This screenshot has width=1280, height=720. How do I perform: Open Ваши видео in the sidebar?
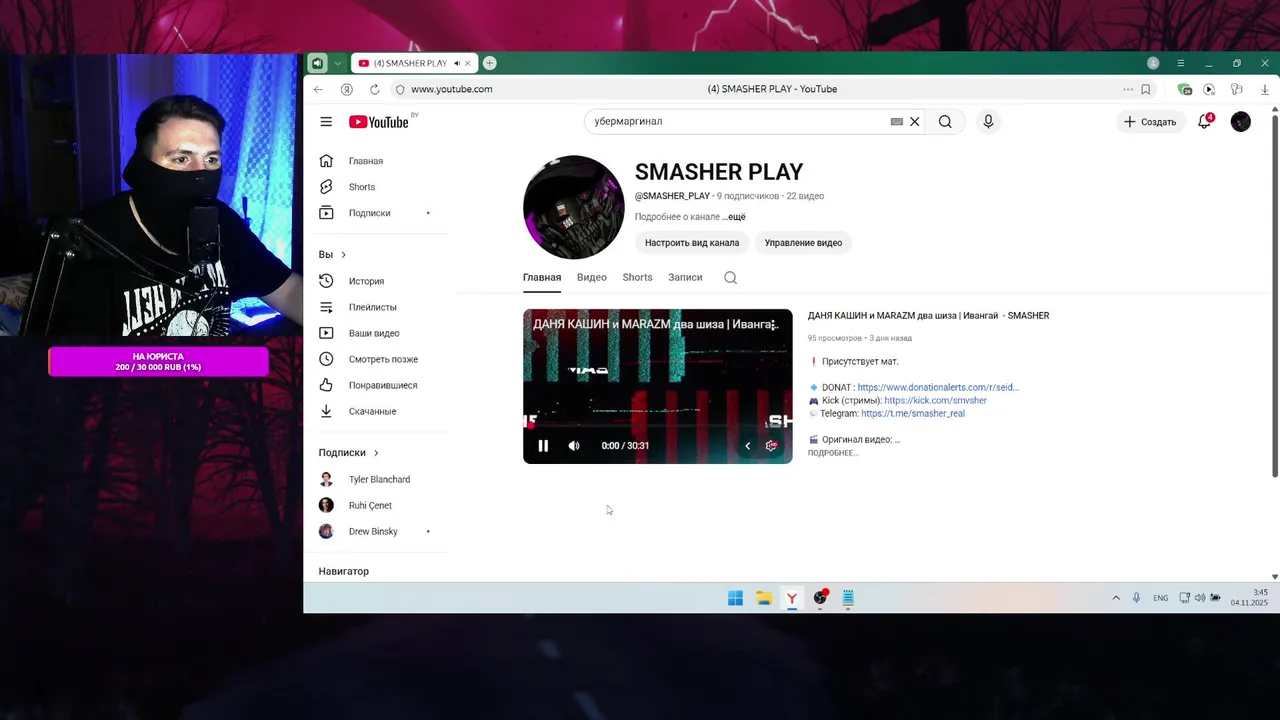click(376, 333)
